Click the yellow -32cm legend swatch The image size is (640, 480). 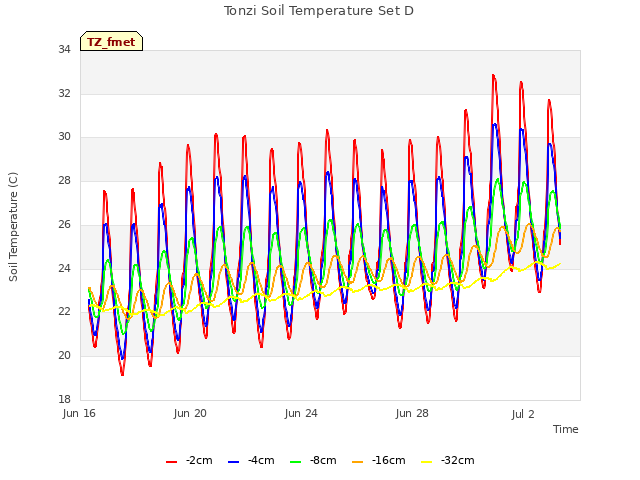(x=427, y=462)
